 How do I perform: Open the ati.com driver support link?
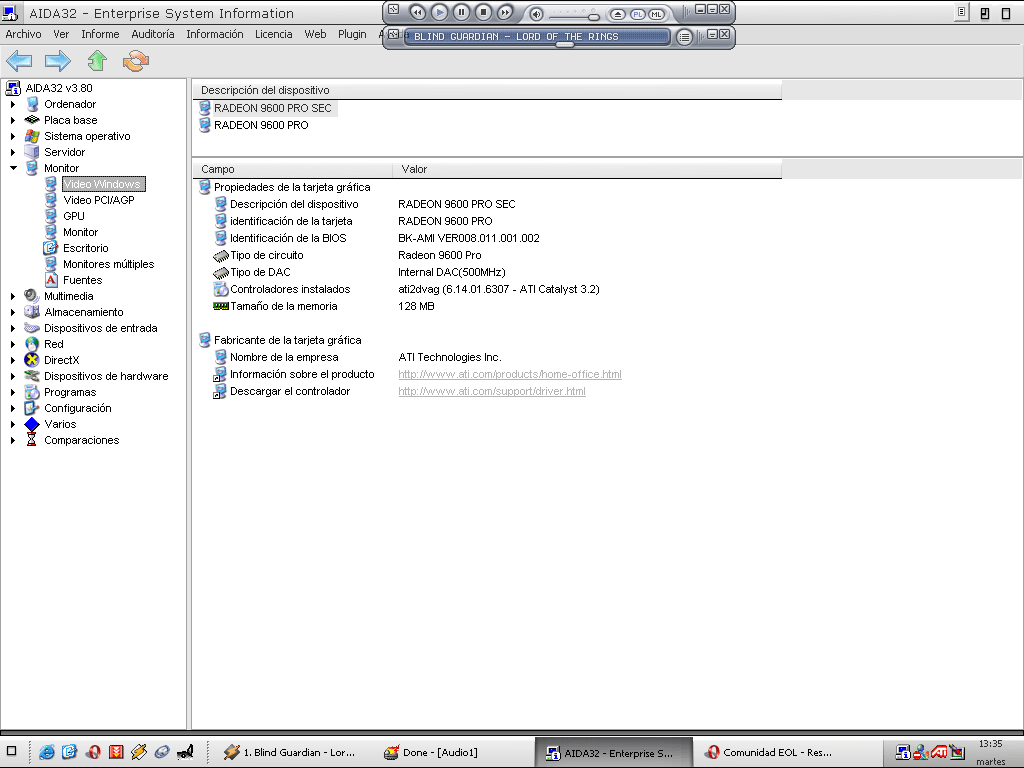(492, 392)
